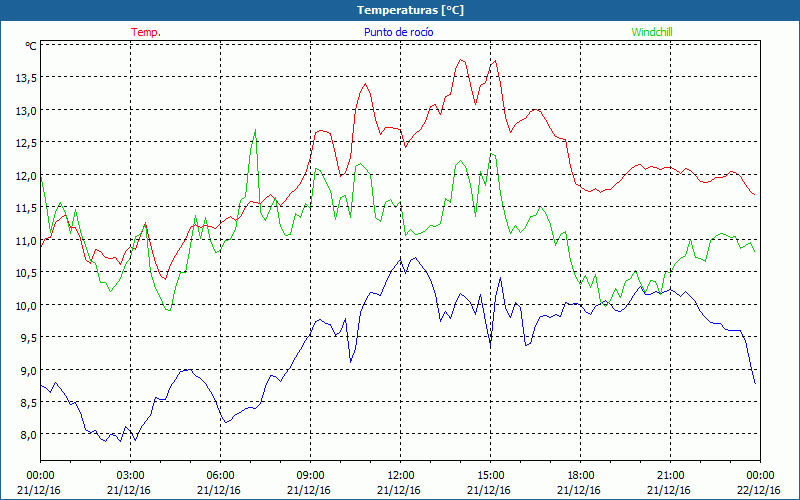The height and width of the screenshot is (500, 800).
Task: Click the 10,0 y-axis value
Action: point(26,305)
